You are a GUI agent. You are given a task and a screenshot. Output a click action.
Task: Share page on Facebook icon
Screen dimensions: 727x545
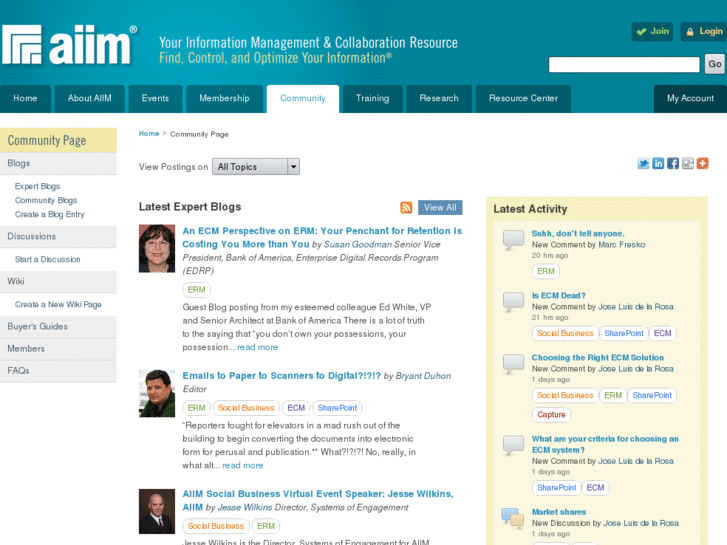tap(673, 163)
